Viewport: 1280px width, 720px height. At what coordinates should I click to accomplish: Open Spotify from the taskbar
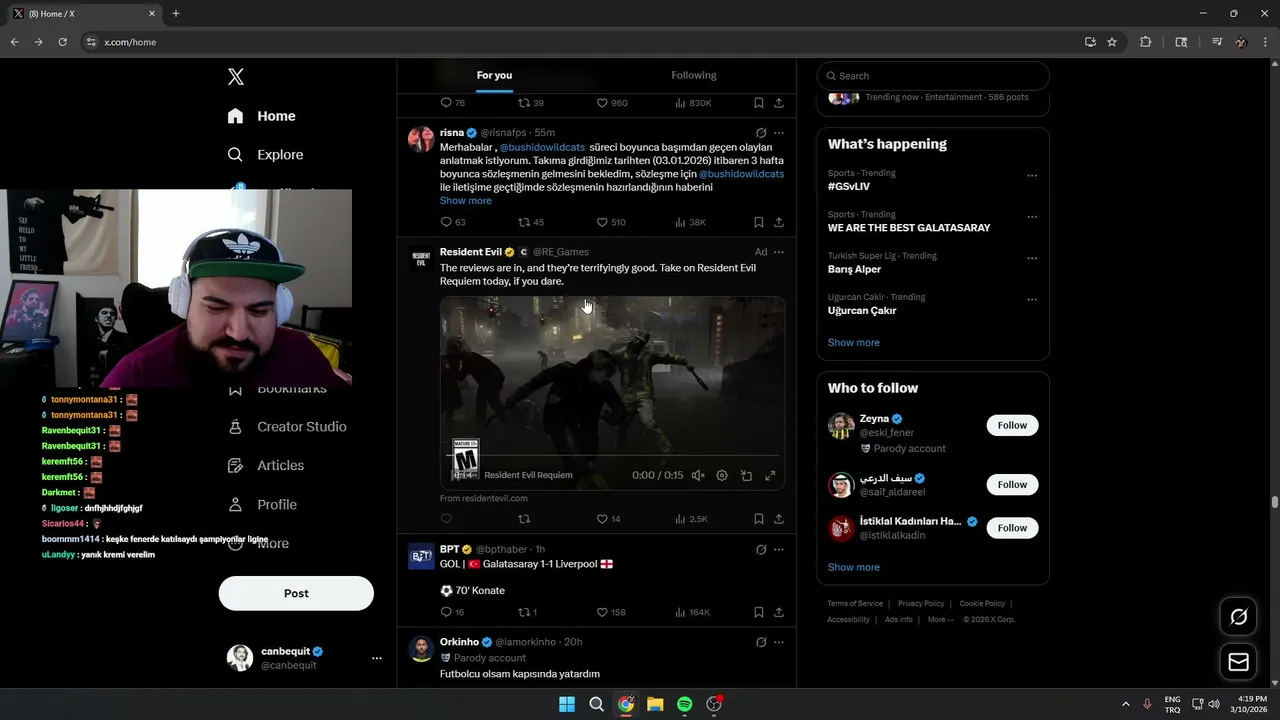[685, 704]
